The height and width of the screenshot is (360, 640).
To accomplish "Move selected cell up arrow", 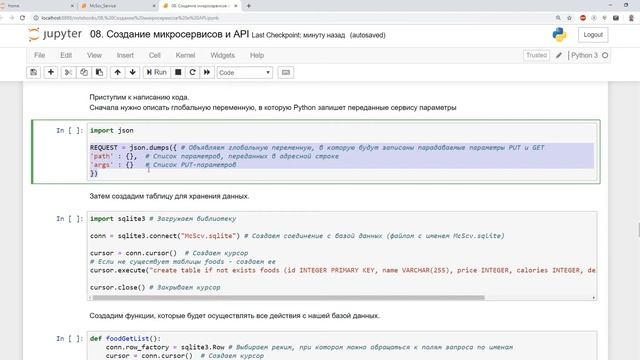I will (x=118, y=72).
